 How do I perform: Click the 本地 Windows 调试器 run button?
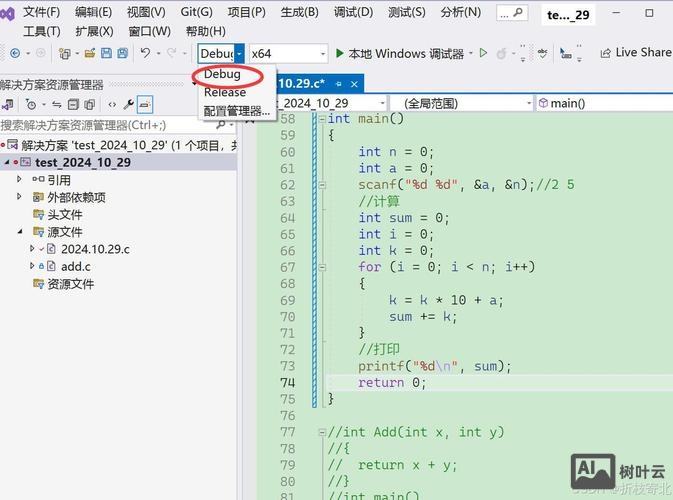click(x=400, y=53)
